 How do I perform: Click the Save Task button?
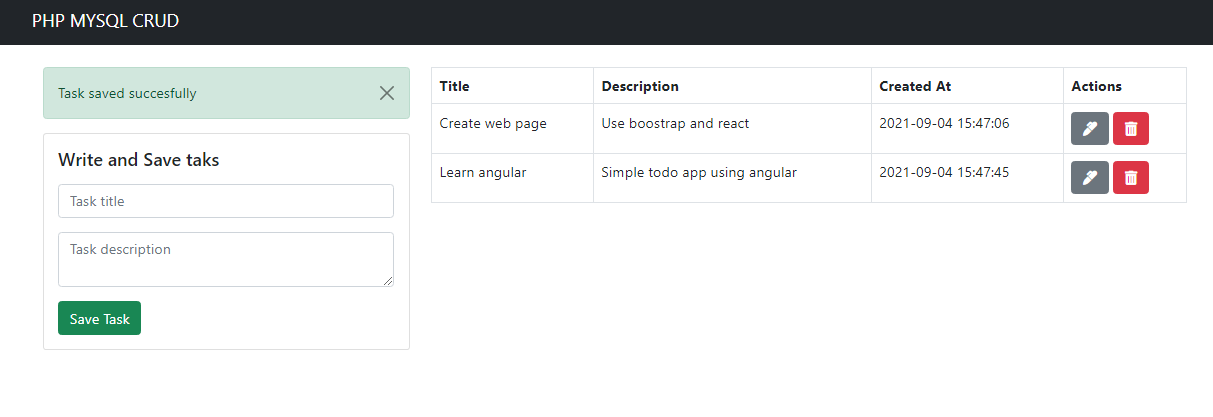99,318
